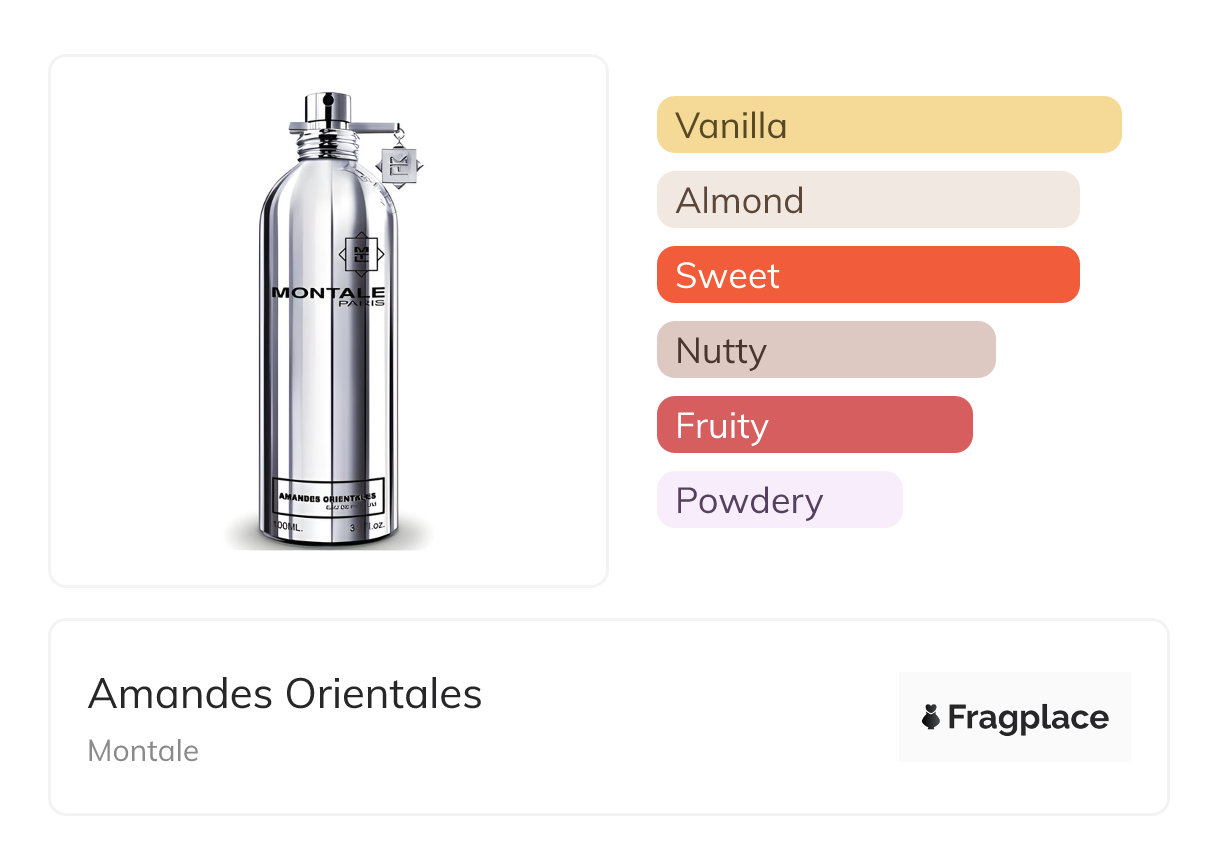Select the Vanilla accord bar
The width and height of the screenshot is (1218, 864).
[x=888, y=125]
